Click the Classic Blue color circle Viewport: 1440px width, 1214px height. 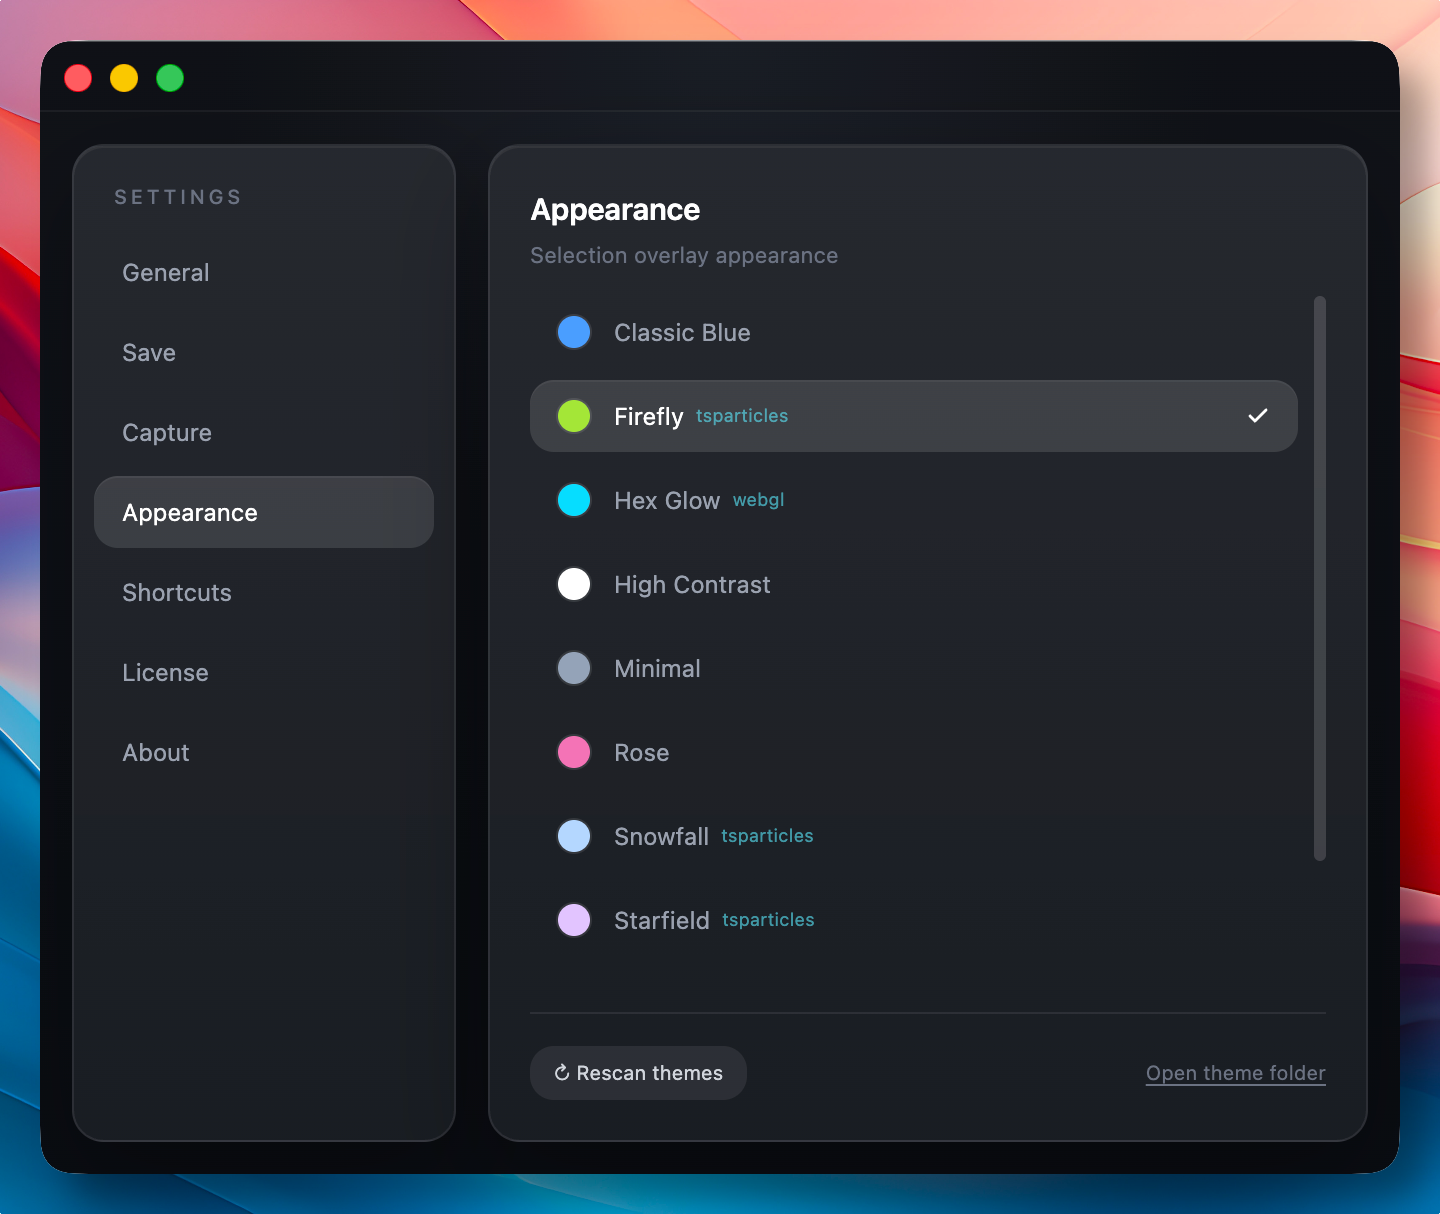click(x=574, y=332)
